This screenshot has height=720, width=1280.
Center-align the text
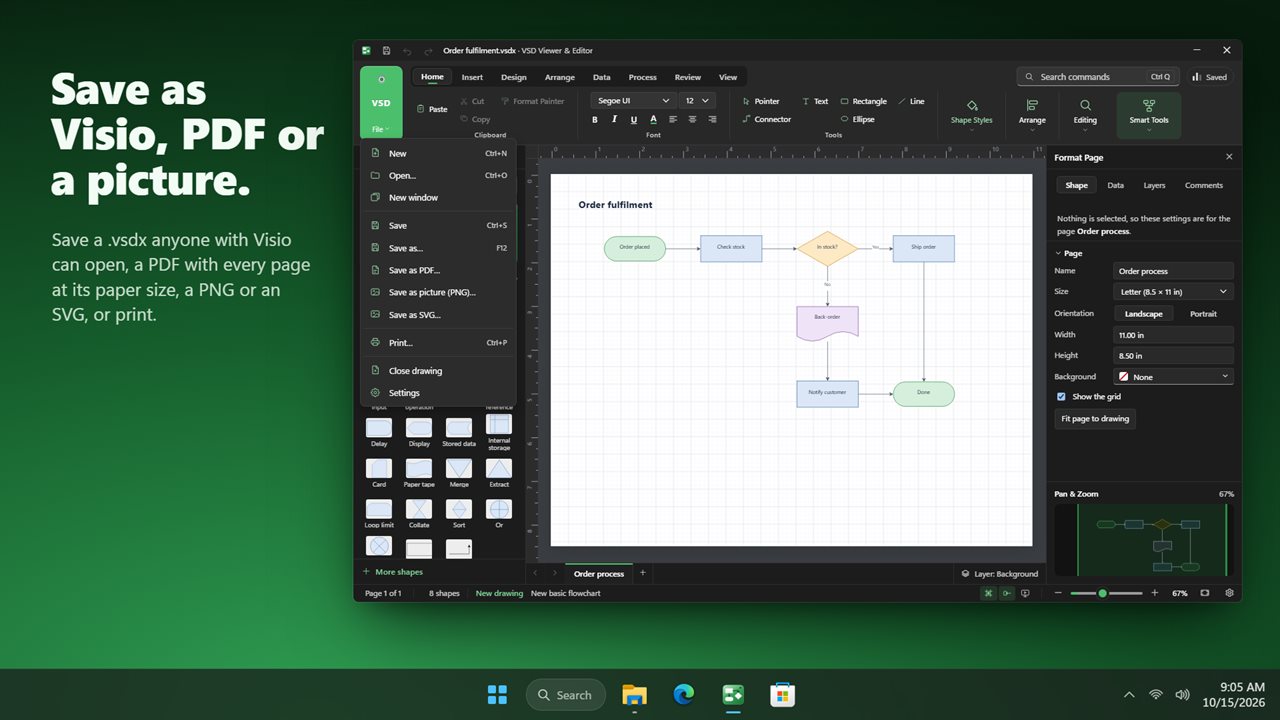coord(692,119)
